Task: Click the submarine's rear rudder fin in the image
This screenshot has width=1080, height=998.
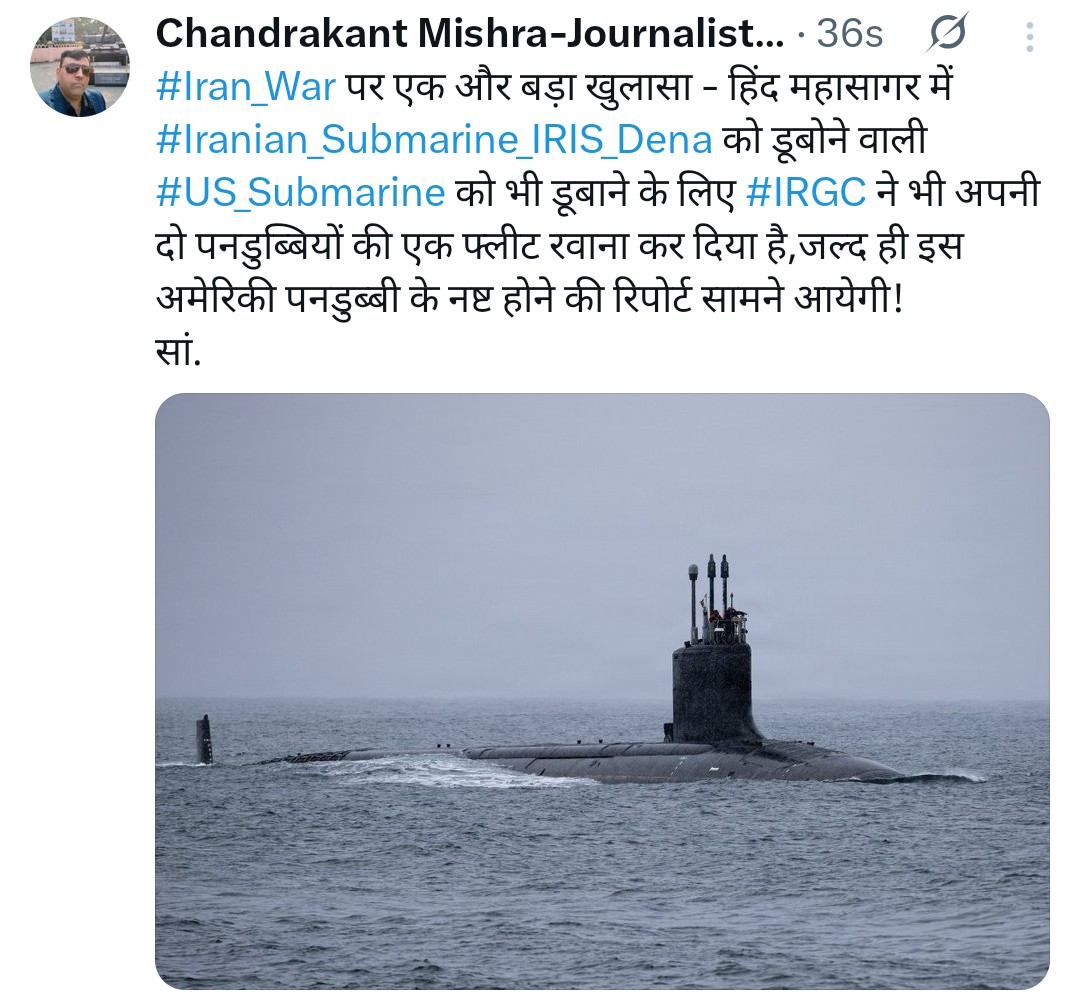Action: click(x=204, y=739)
